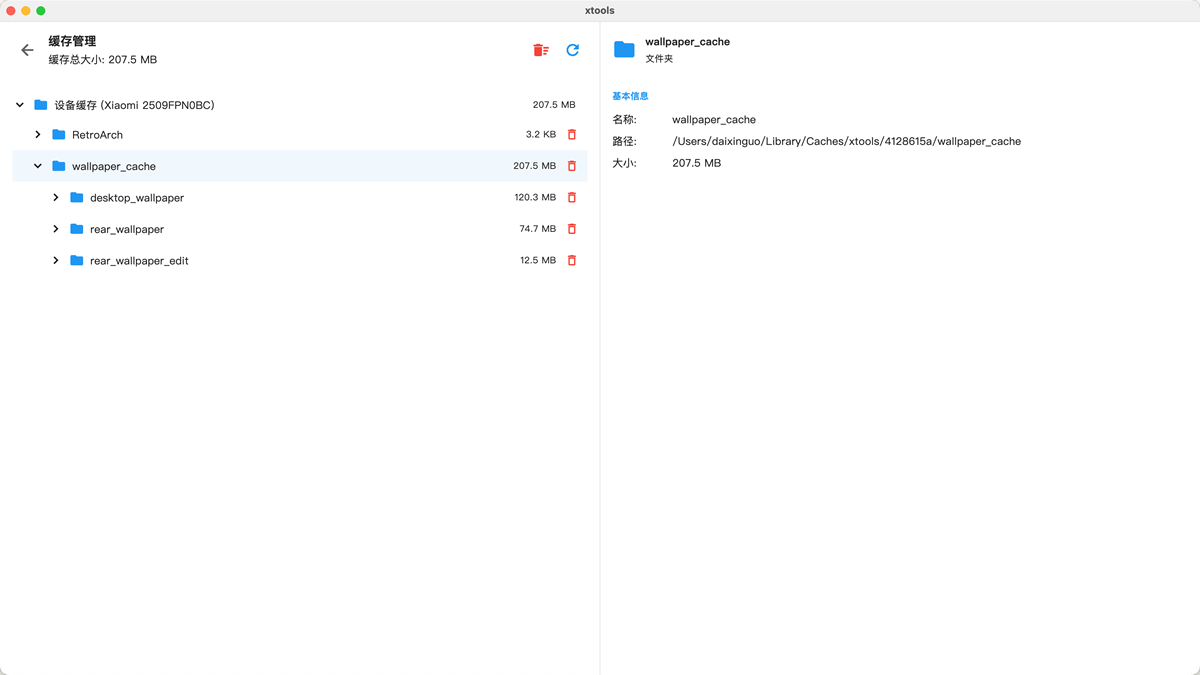This screenshot has height=675, width=1200.
Task: Select the rear_wallpaper_edit tree item
Action: tap(139, 261)
